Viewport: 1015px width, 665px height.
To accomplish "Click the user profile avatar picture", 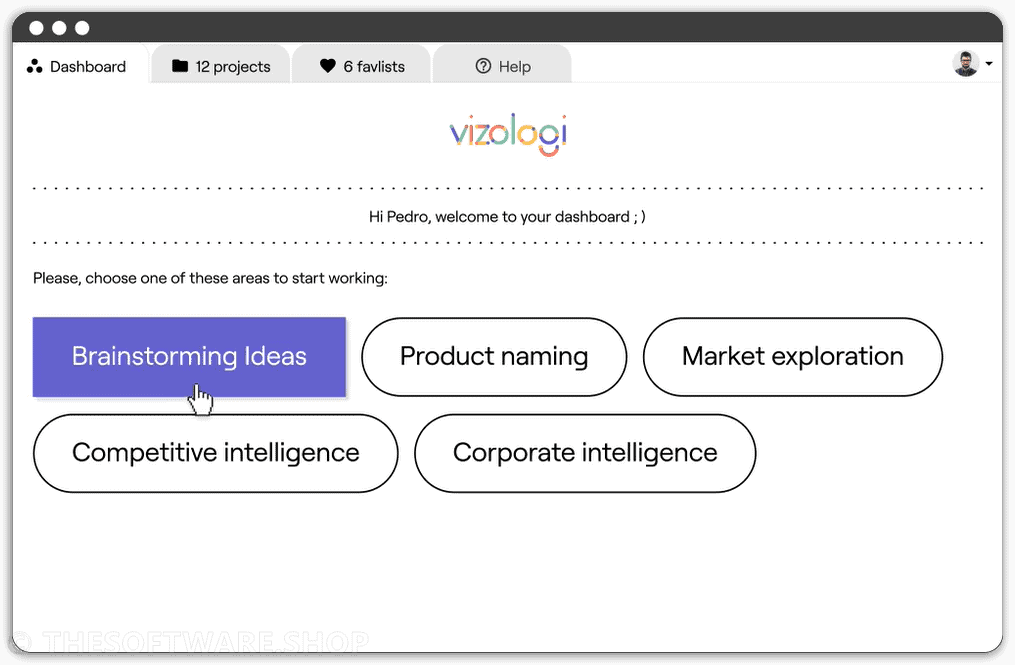I will (x=966, y=63).
